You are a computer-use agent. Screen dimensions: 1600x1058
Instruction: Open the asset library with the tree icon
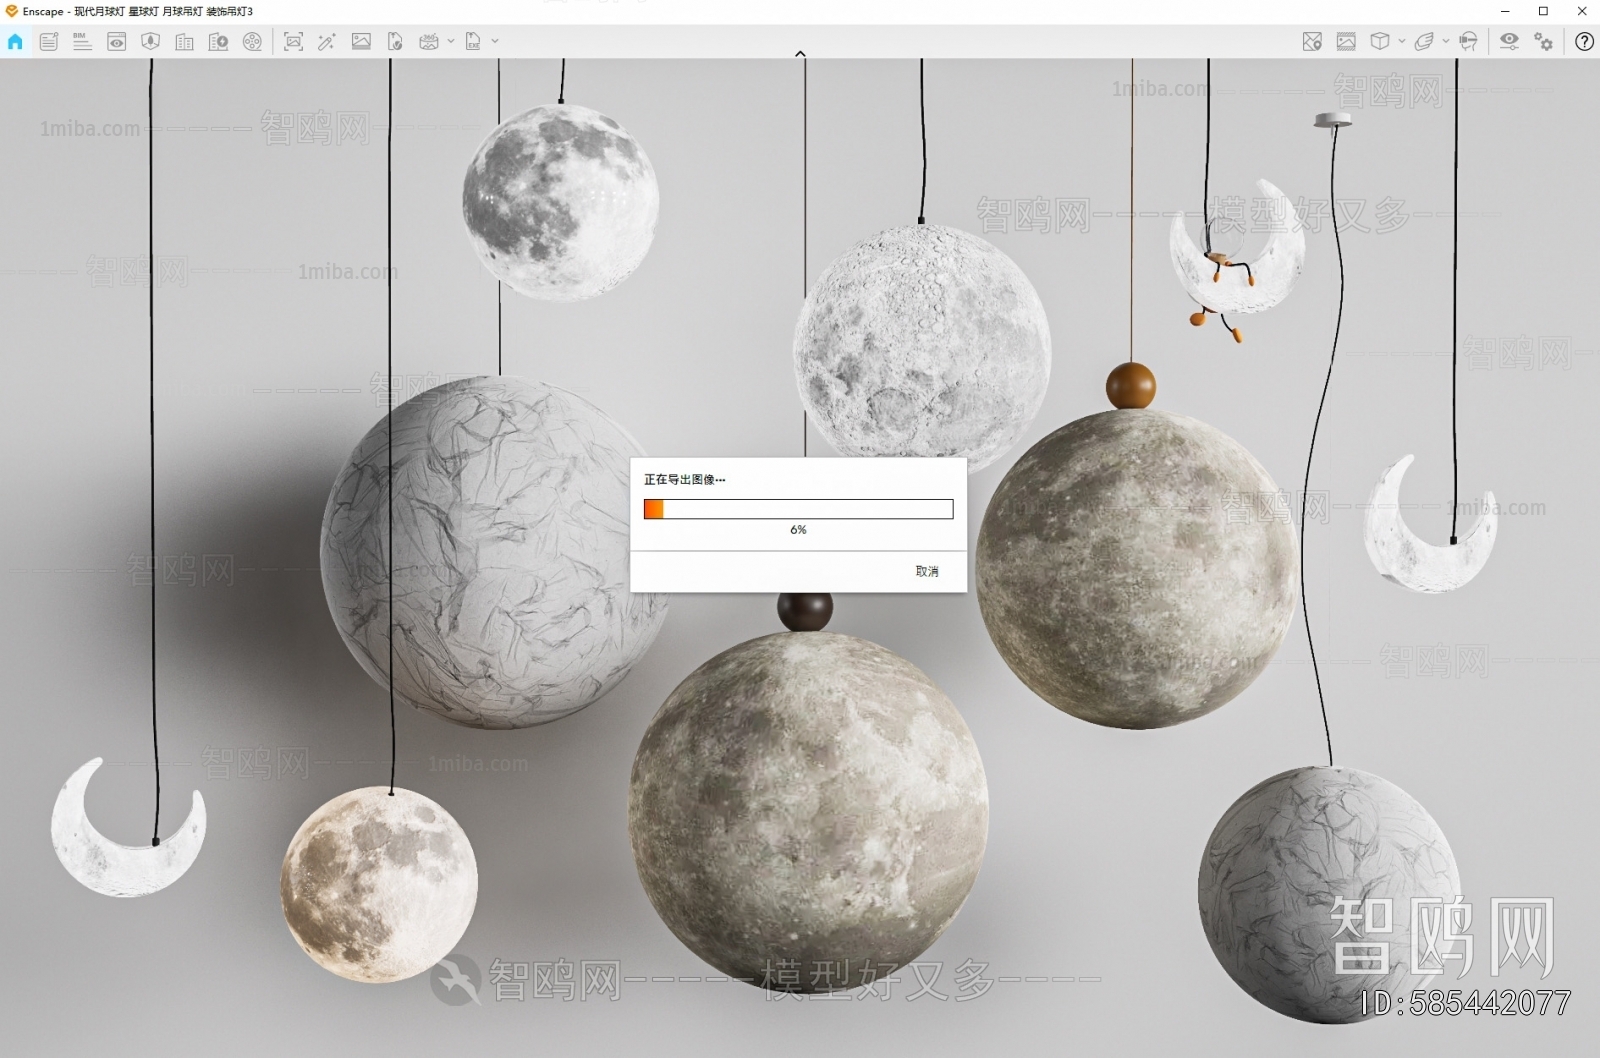pyautogui.click(x=150, y=42)
